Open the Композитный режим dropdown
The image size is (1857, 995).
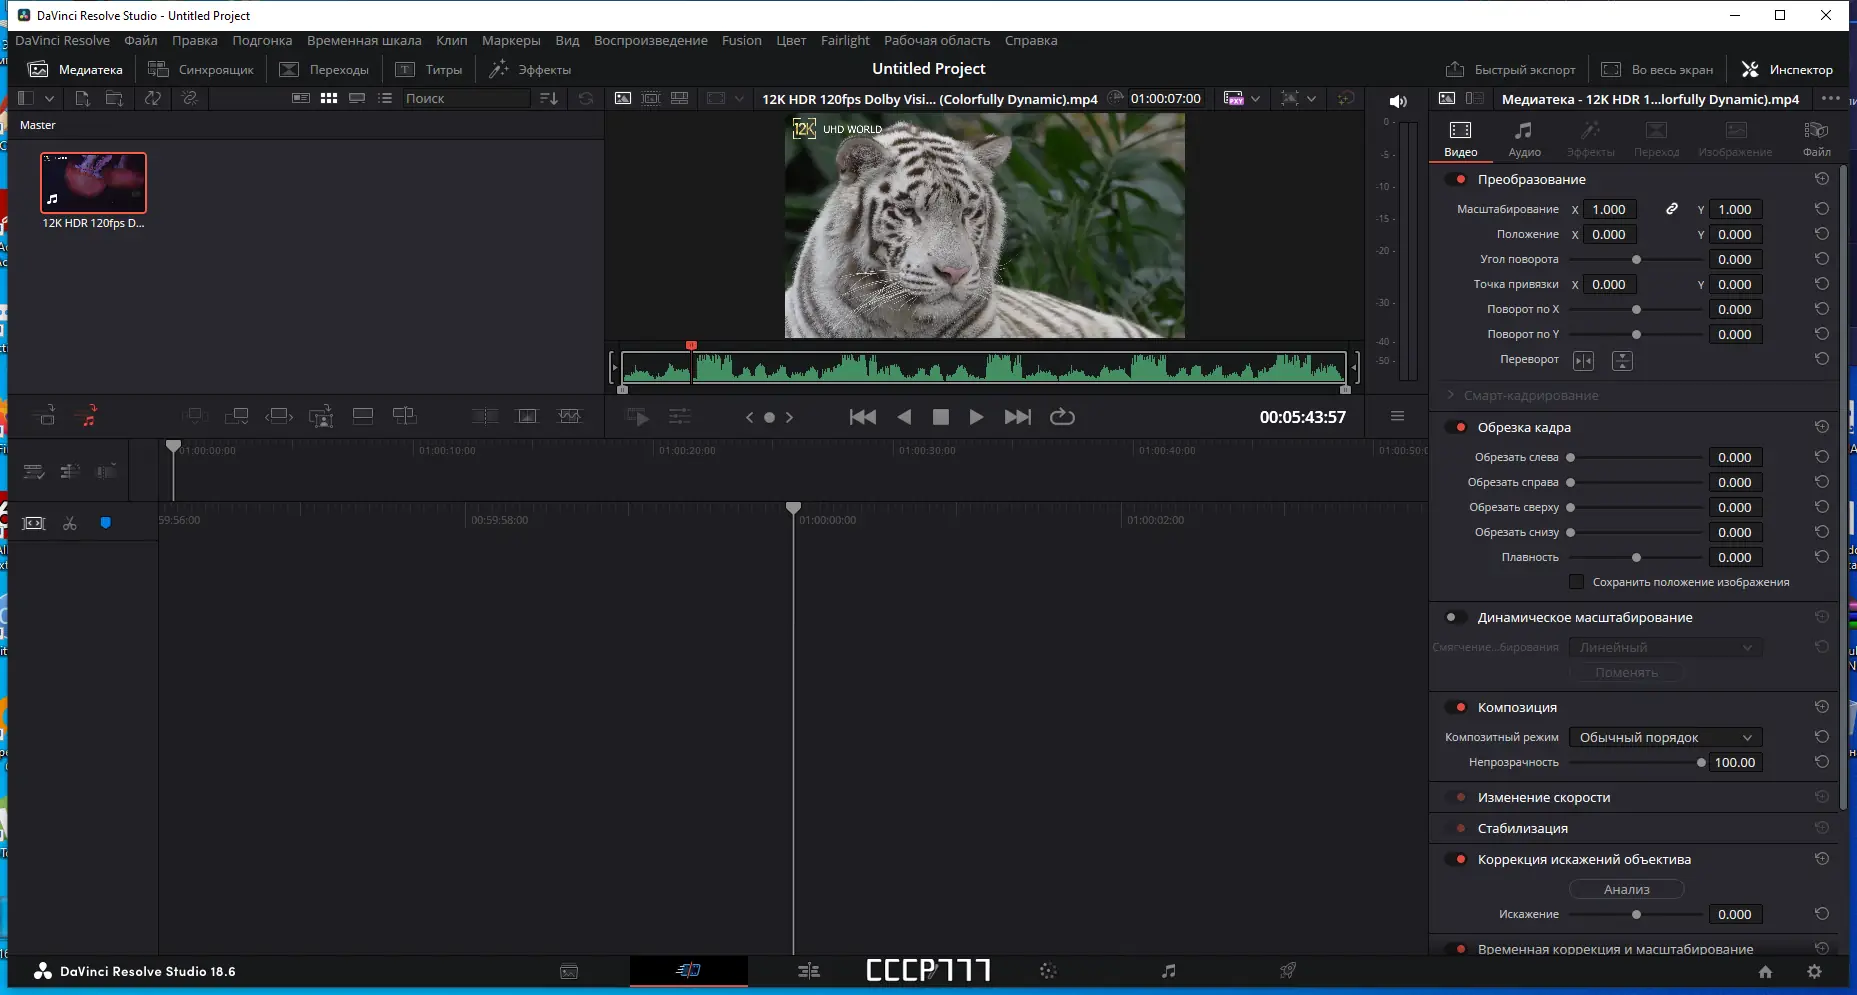point(1665,737)
